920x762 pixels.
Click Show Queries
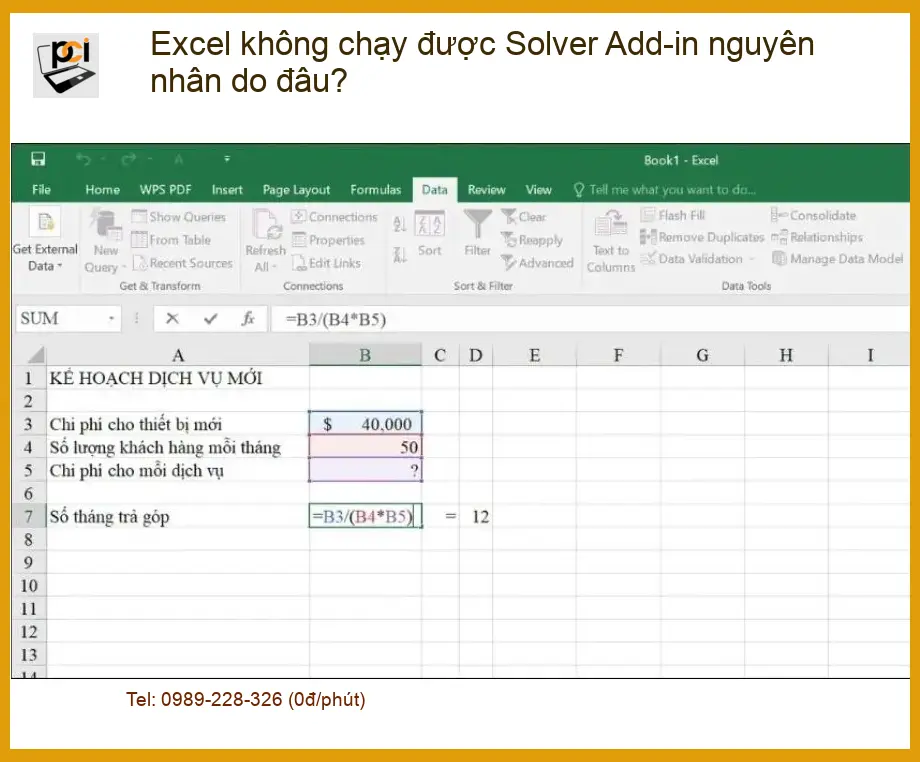tap(179, 217)
